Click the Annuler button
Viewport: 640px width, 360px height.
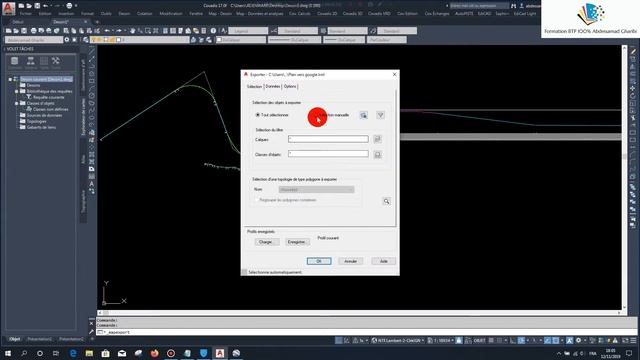click(x=350, y=261)
